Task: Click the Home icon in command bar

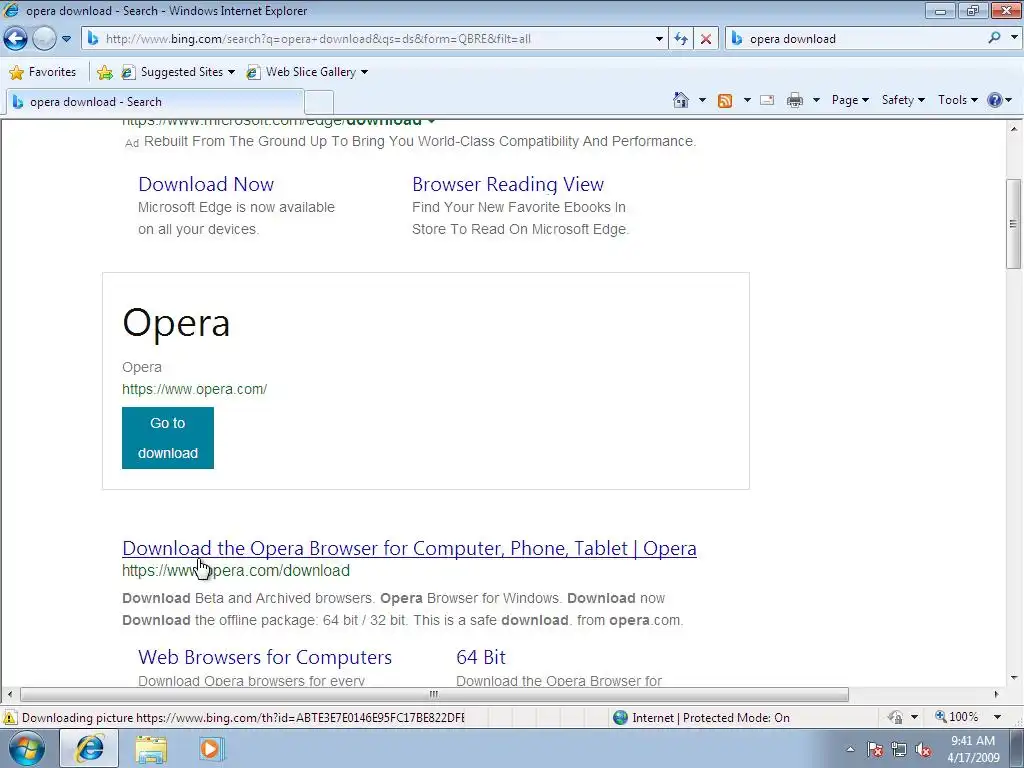Action: (680, 100)
